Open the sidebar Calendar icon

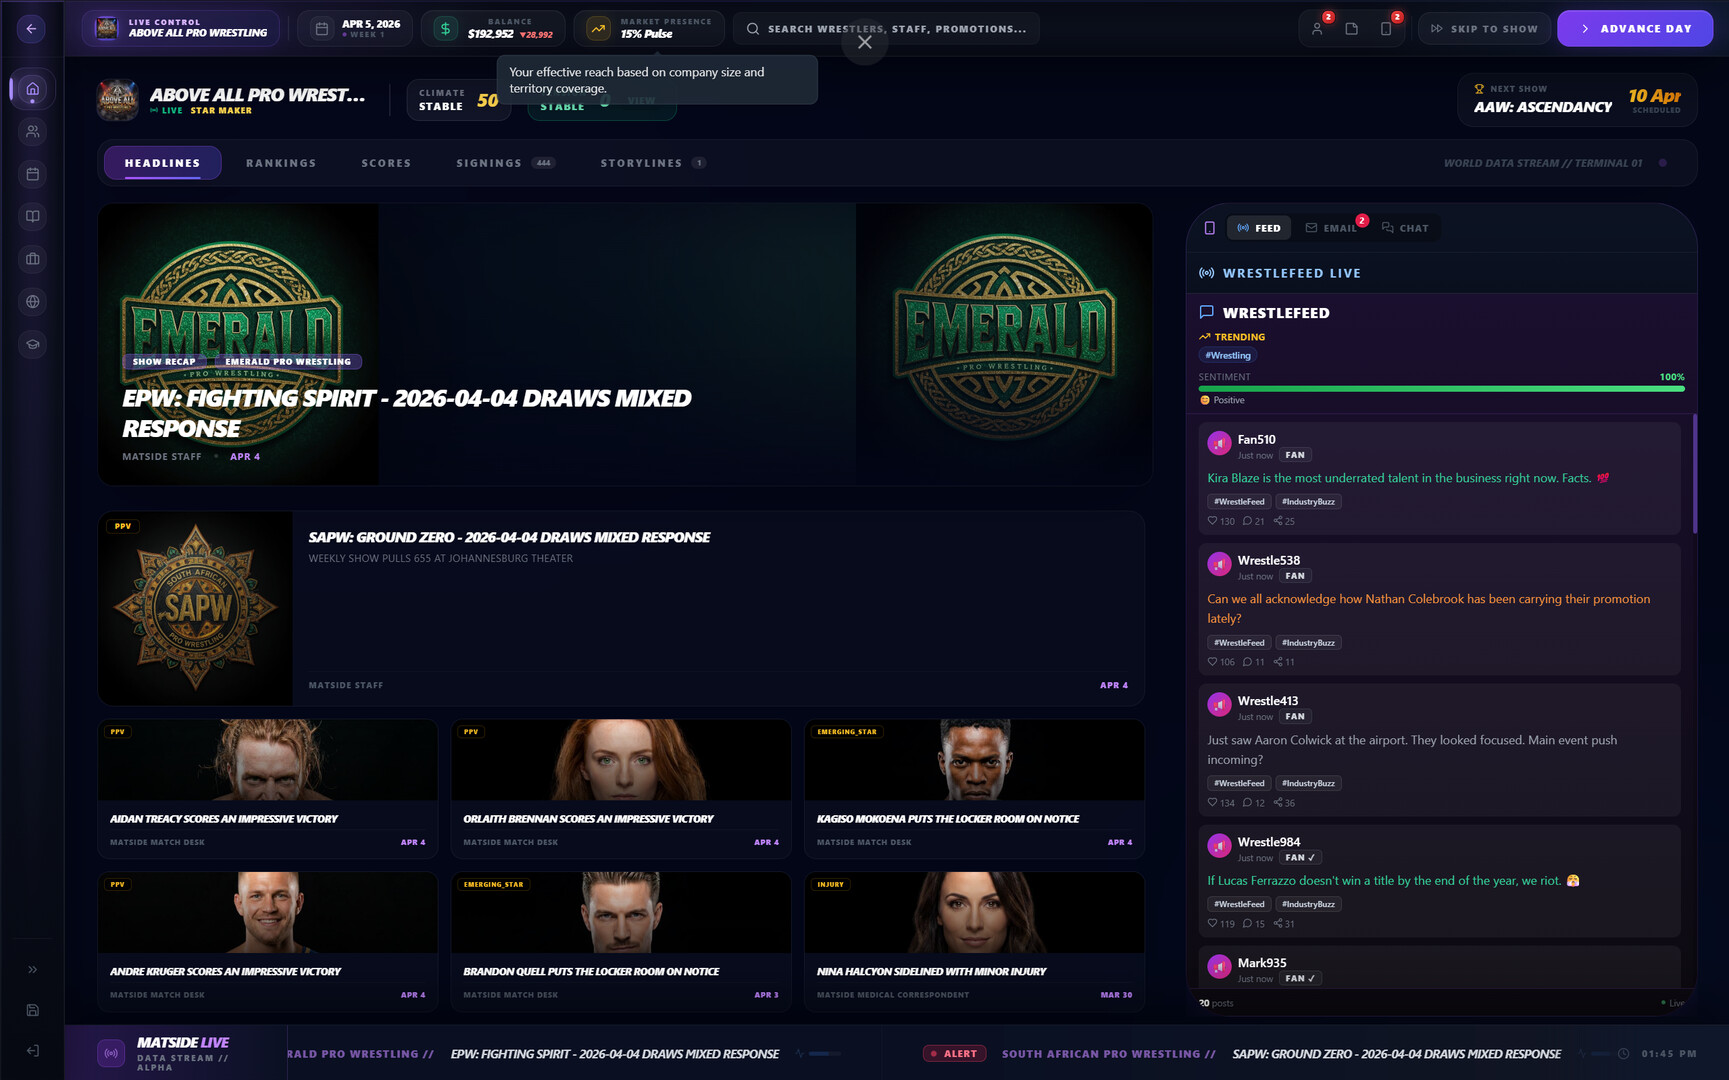tap(32, 173)
